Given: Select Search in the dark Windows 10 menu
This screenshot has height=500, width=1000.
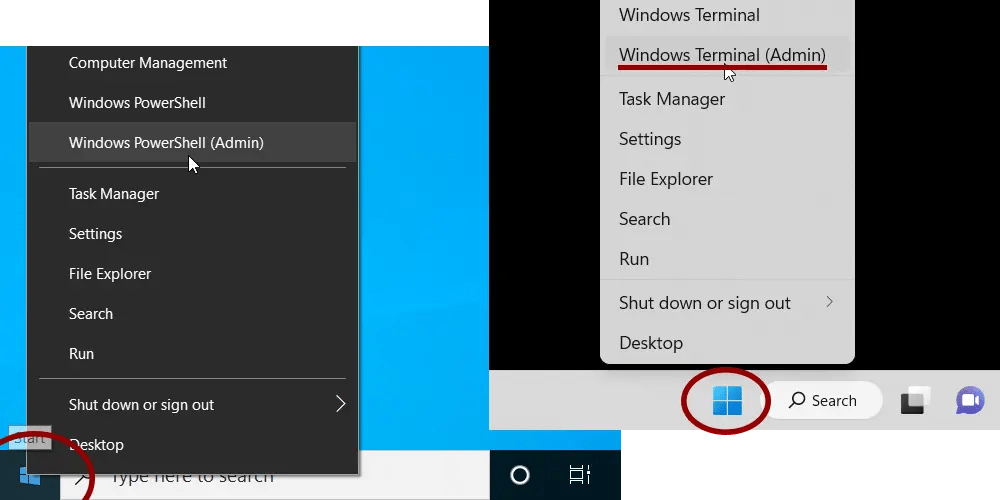Looking at the screenshot, I should 193,314.
